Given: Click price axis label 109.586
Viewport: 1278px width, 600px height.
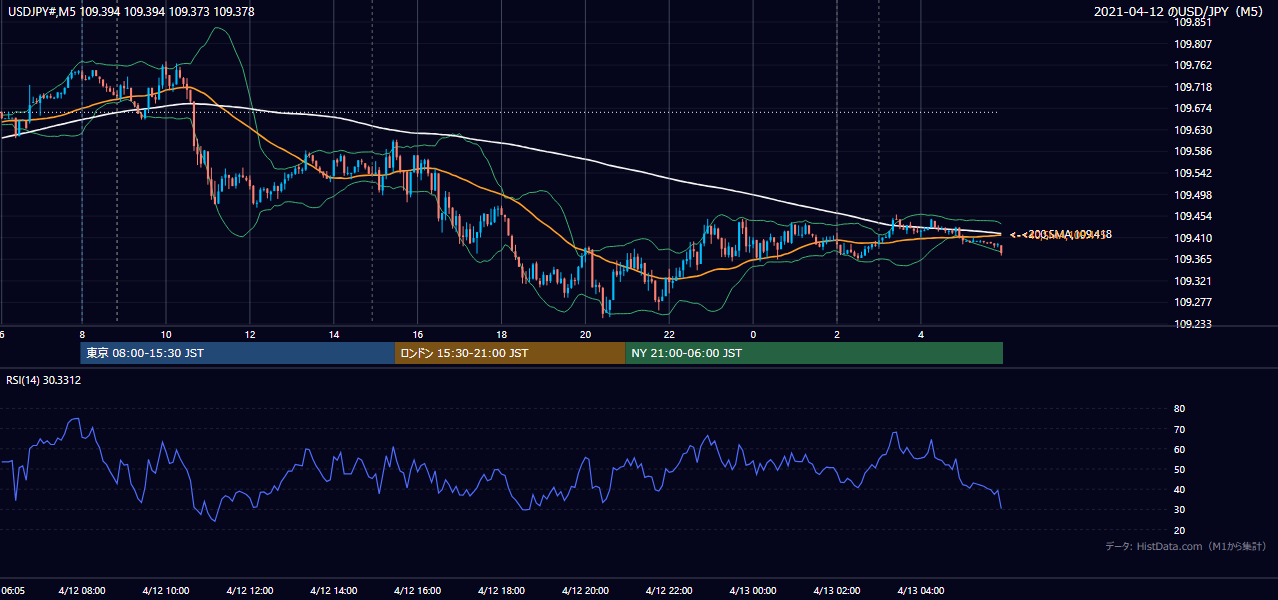Looking at the screenshot, I should pyautogui.click(x=1193, y=152).
